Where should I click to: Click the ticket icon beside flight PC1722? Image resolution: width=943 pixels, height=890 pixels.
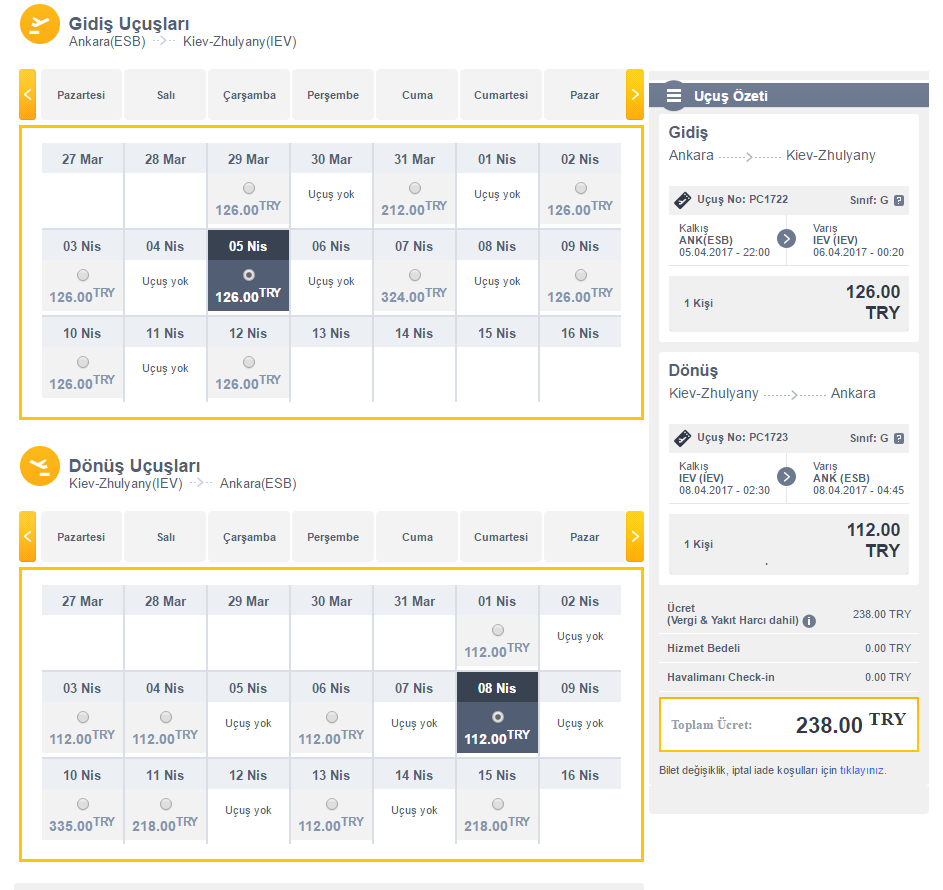tap(683, 200)
